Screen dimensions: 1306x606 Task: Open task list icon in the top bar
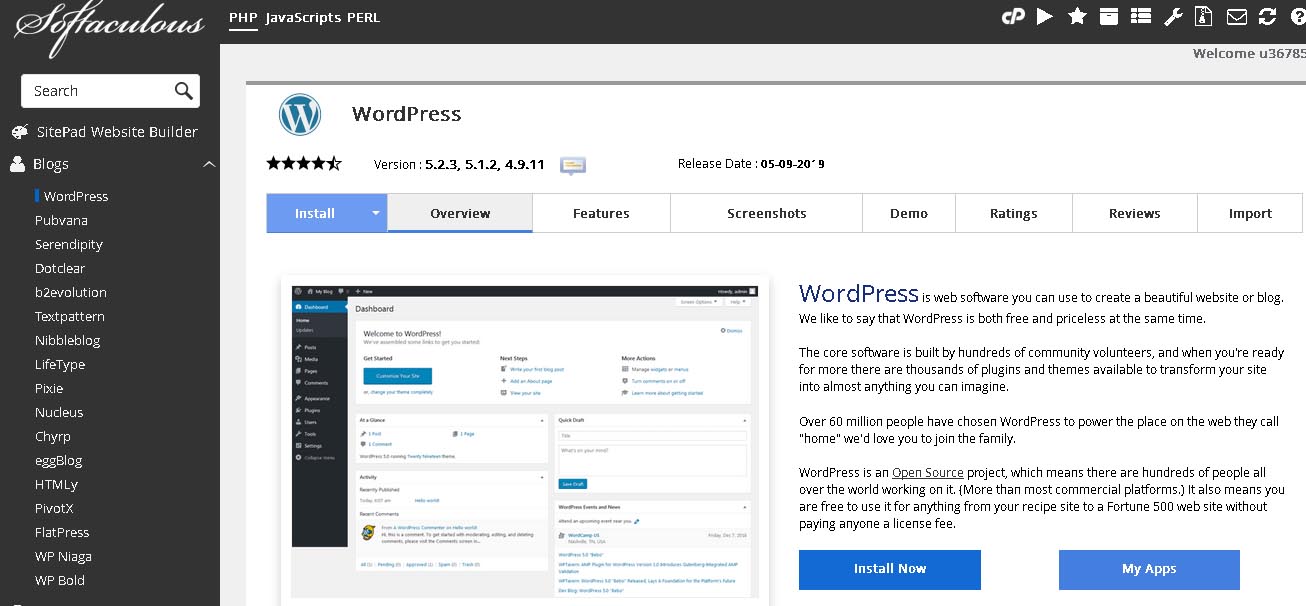tap(1141, 16)
